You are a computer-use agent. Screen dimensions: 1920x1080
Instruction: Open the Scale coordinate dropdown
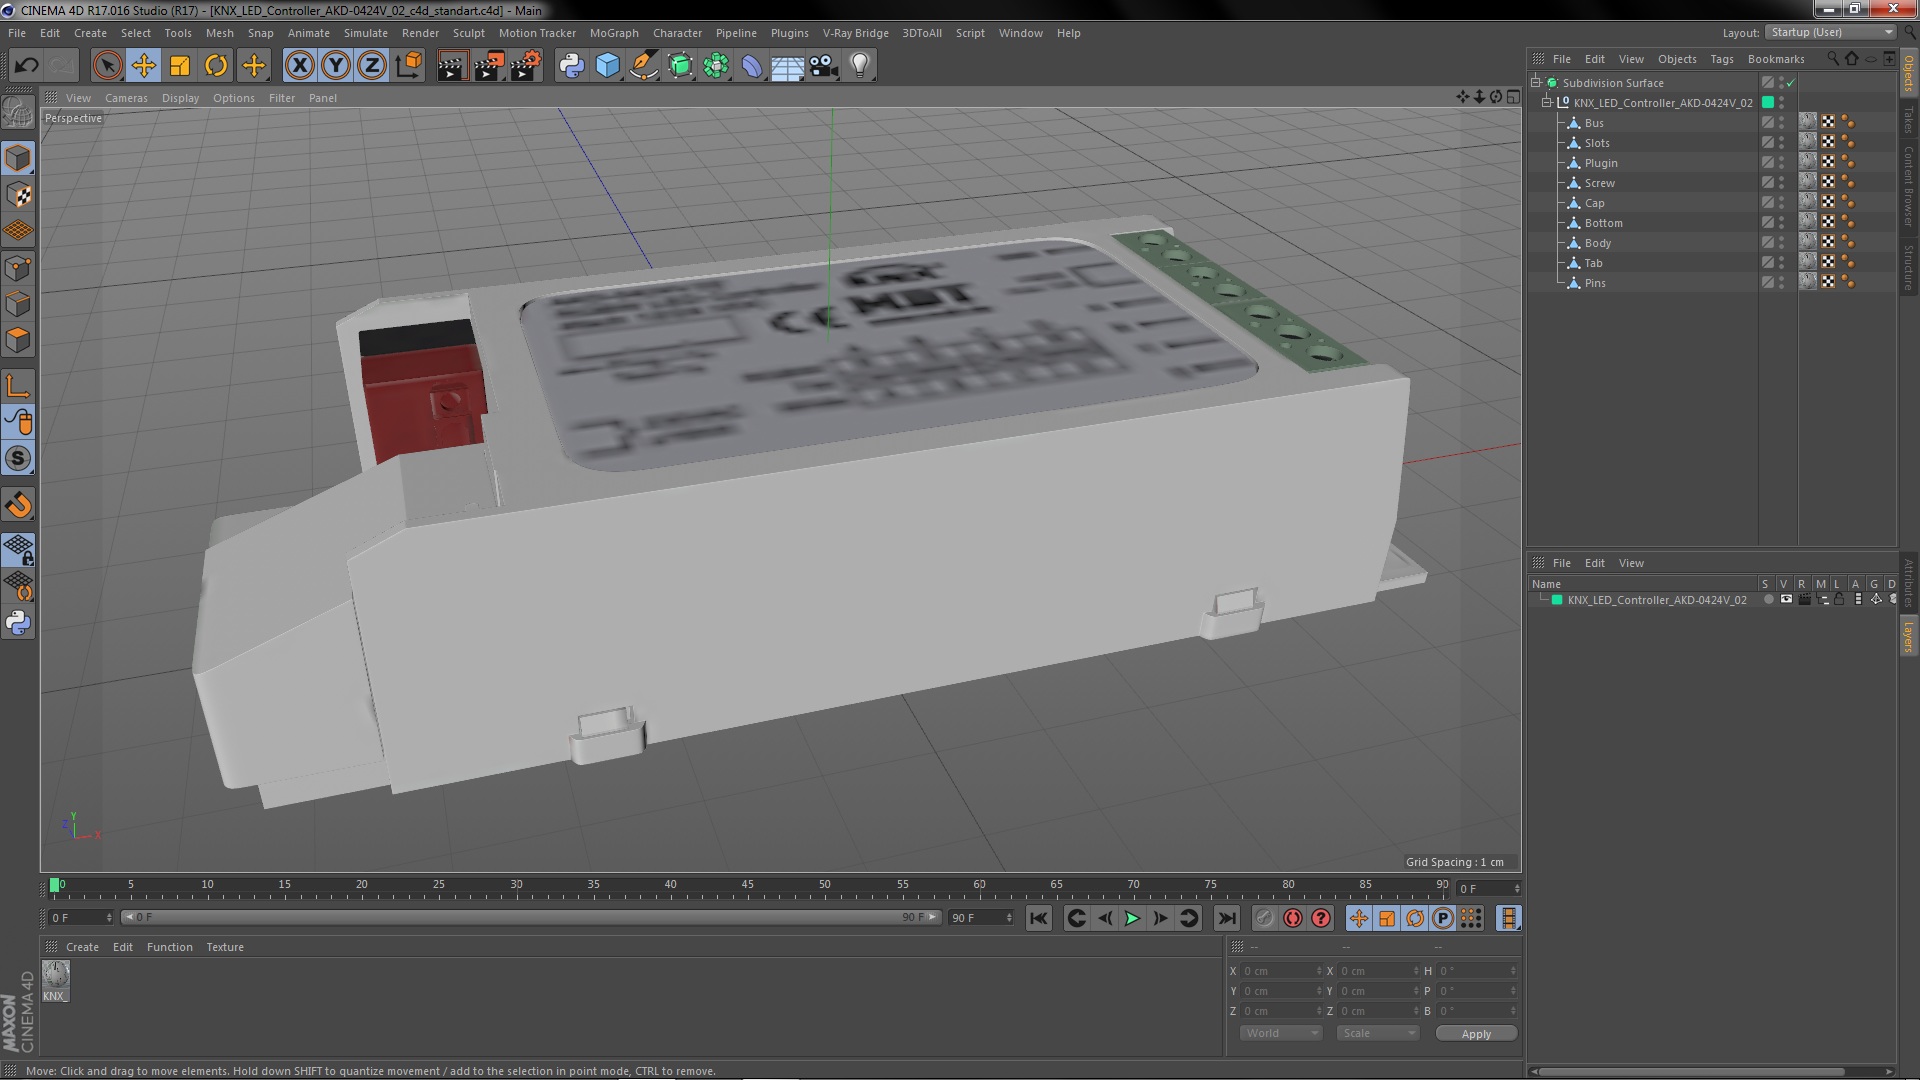1377,1033
